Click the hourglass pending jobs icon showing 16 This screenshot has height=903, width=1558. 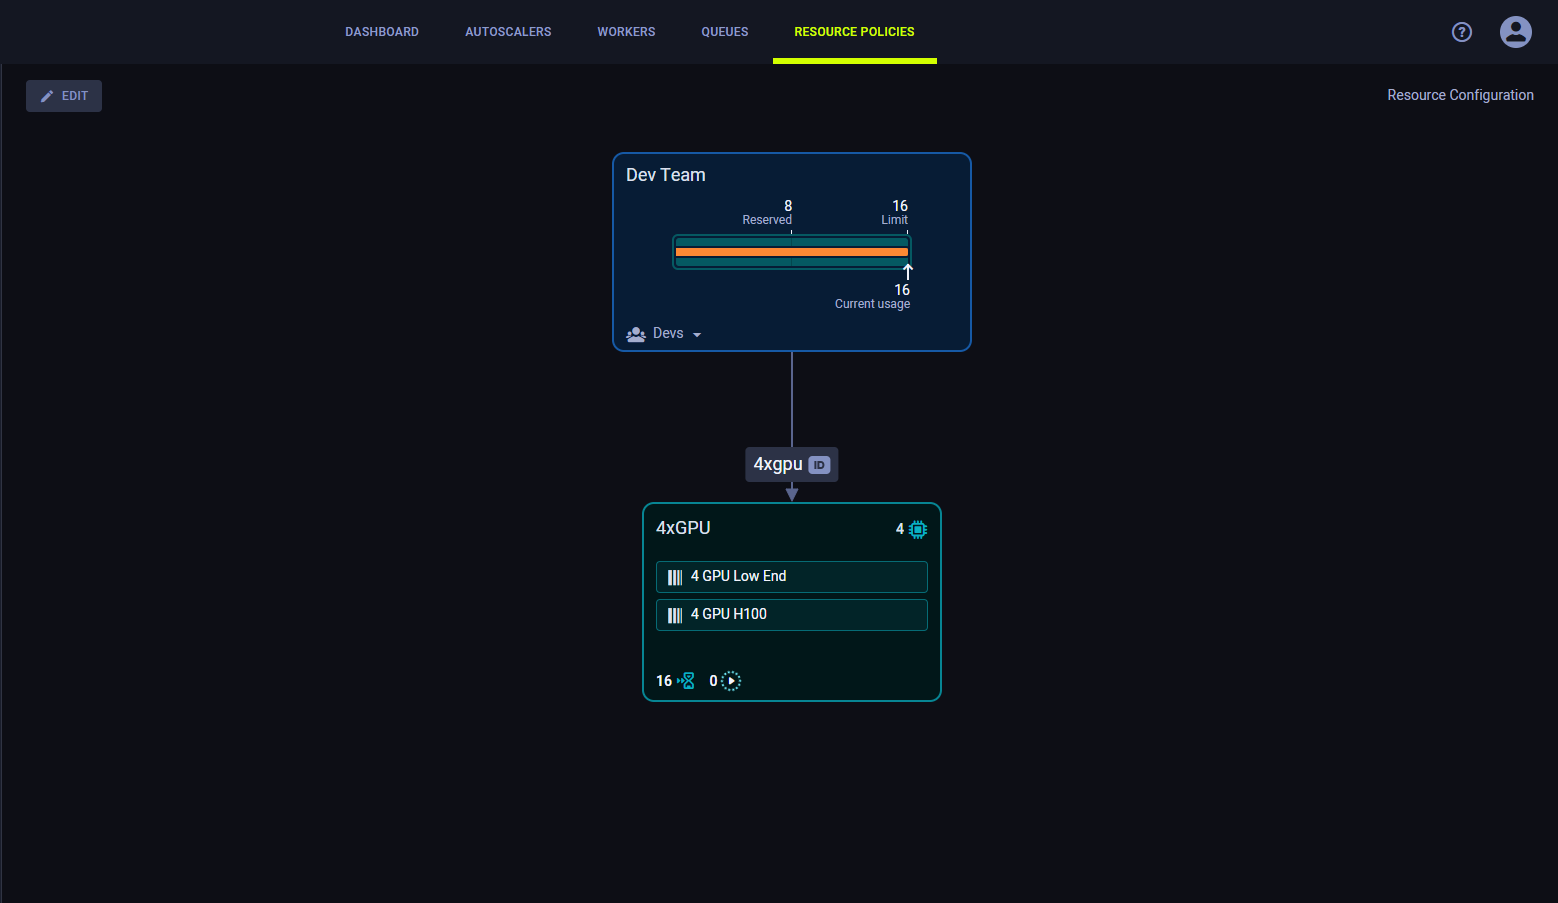coord(686,680)
